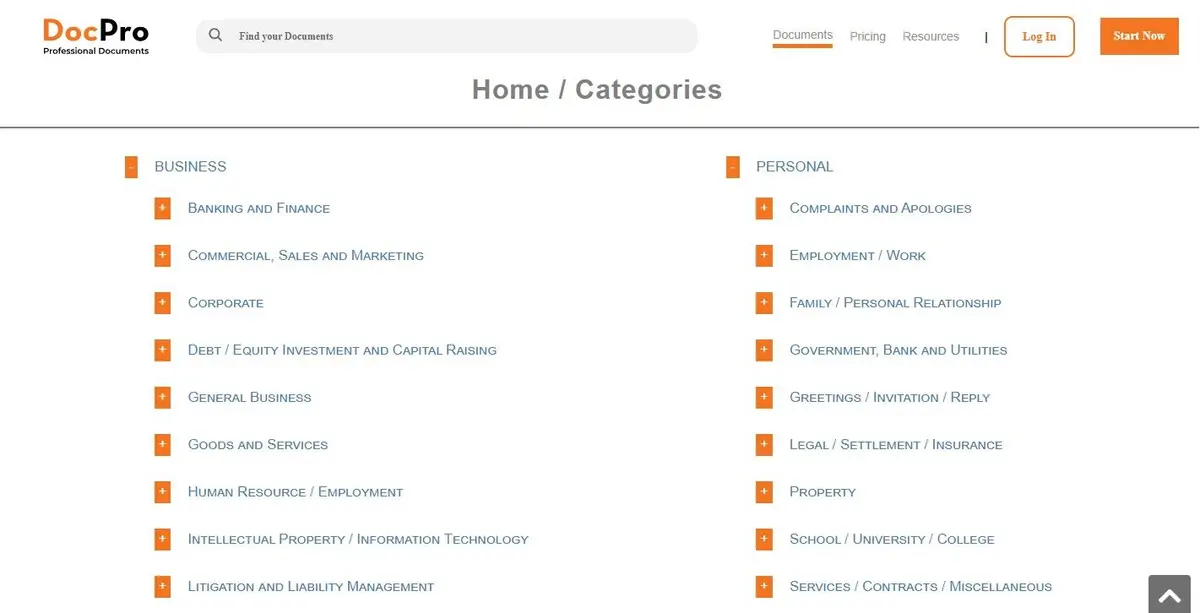
Task: Click the scroll-to-top arrow button
Action: [x=1169, y=594]
